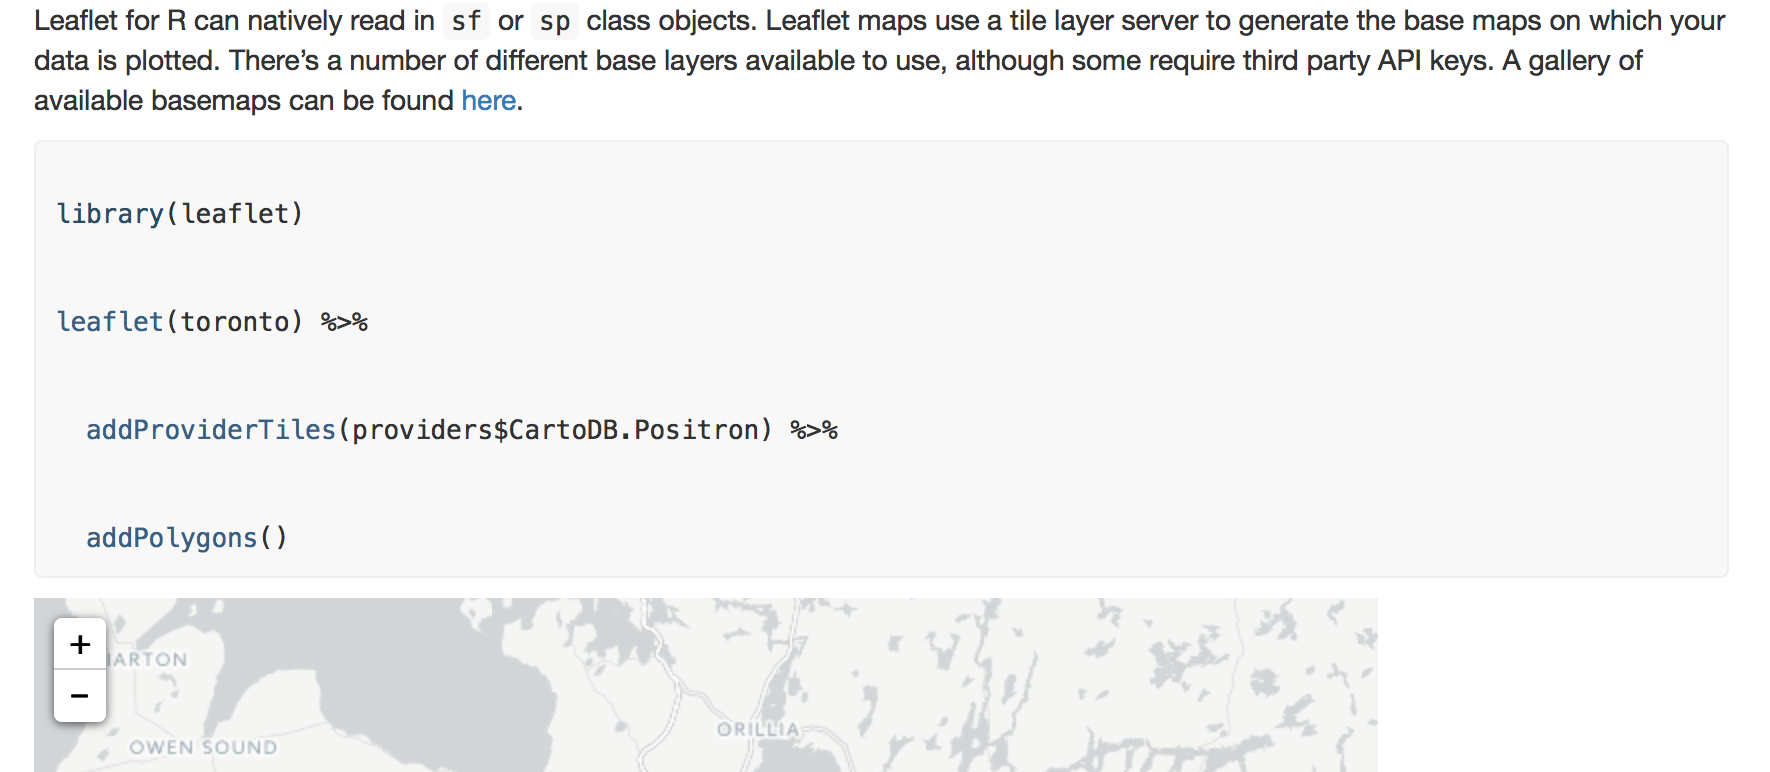This screenshot has width=1770, height=772.
Task: Click the library(leaflet) code line
Action: pos(180,214)
